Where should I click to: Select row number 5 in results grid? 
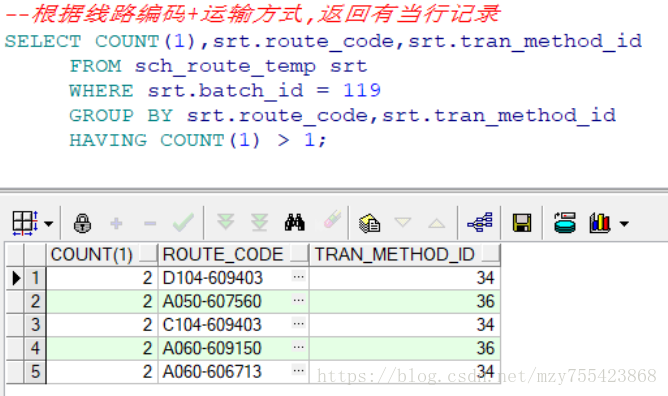tap(35, 372)
